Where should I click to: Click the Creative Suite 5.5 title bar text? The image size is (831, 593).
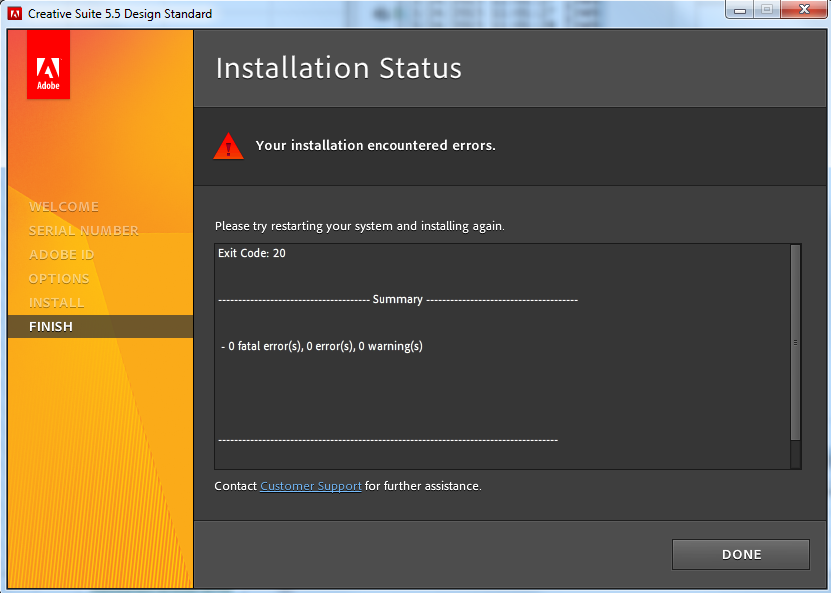(120, 14)
